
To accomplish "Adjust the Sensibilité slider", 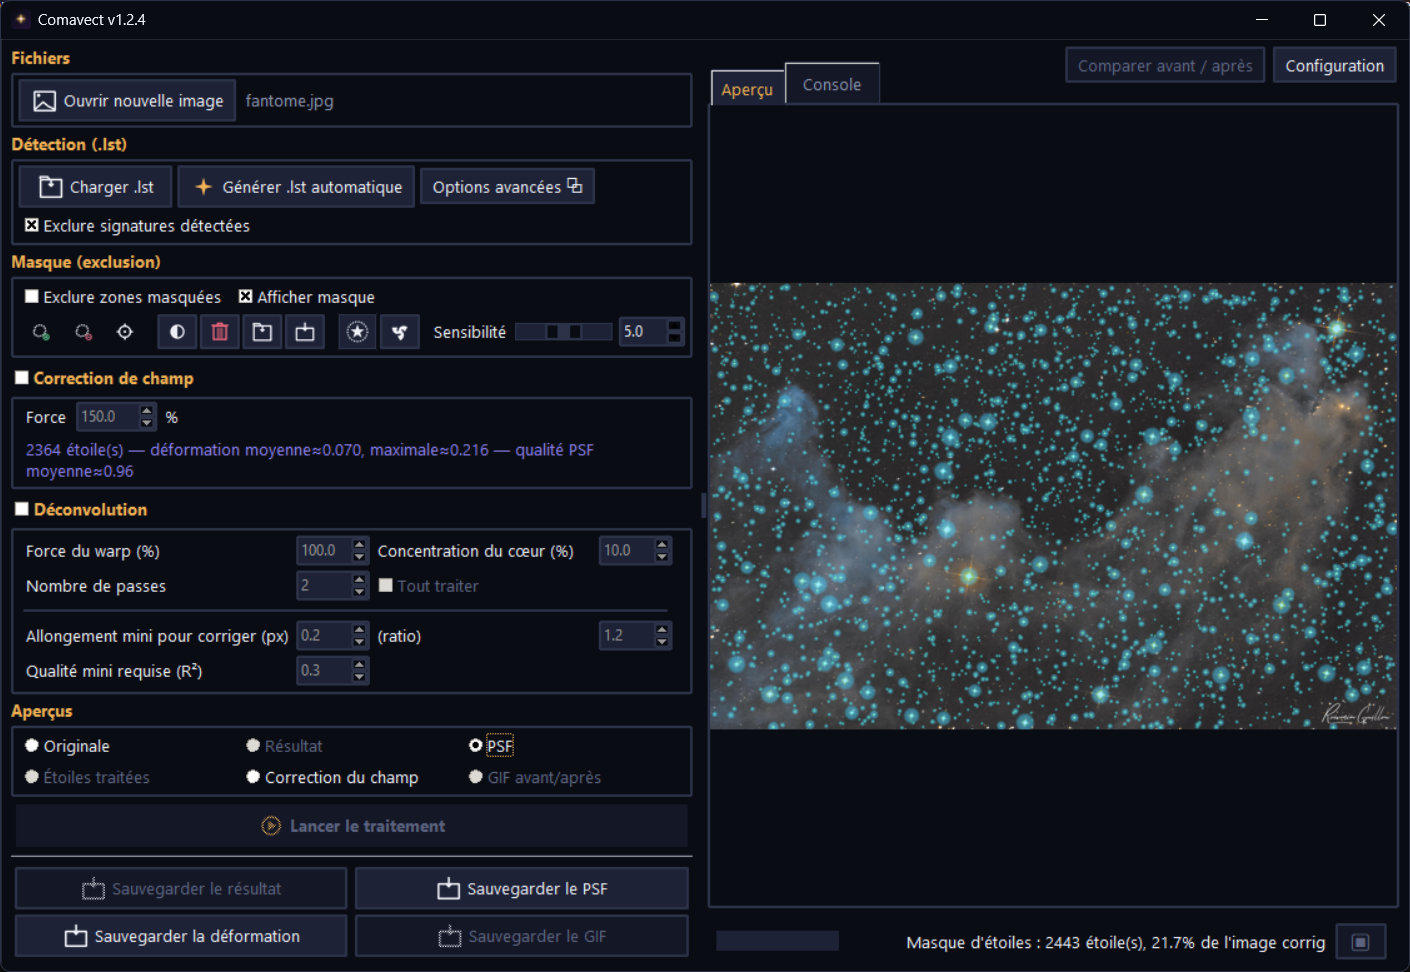I will coord(564,332).
